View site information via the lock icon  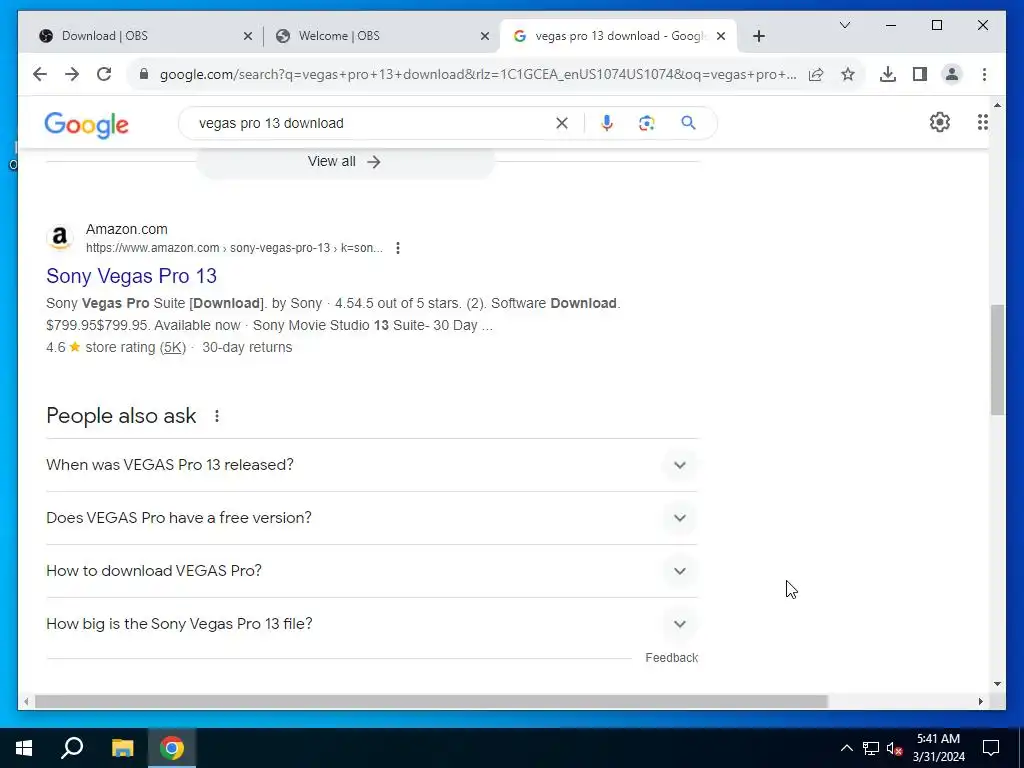click(144, 74)
